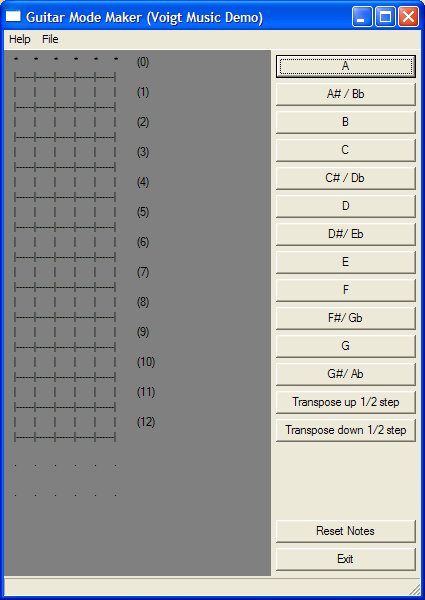
Task: Select the E note button
Action: pos(345,262)
